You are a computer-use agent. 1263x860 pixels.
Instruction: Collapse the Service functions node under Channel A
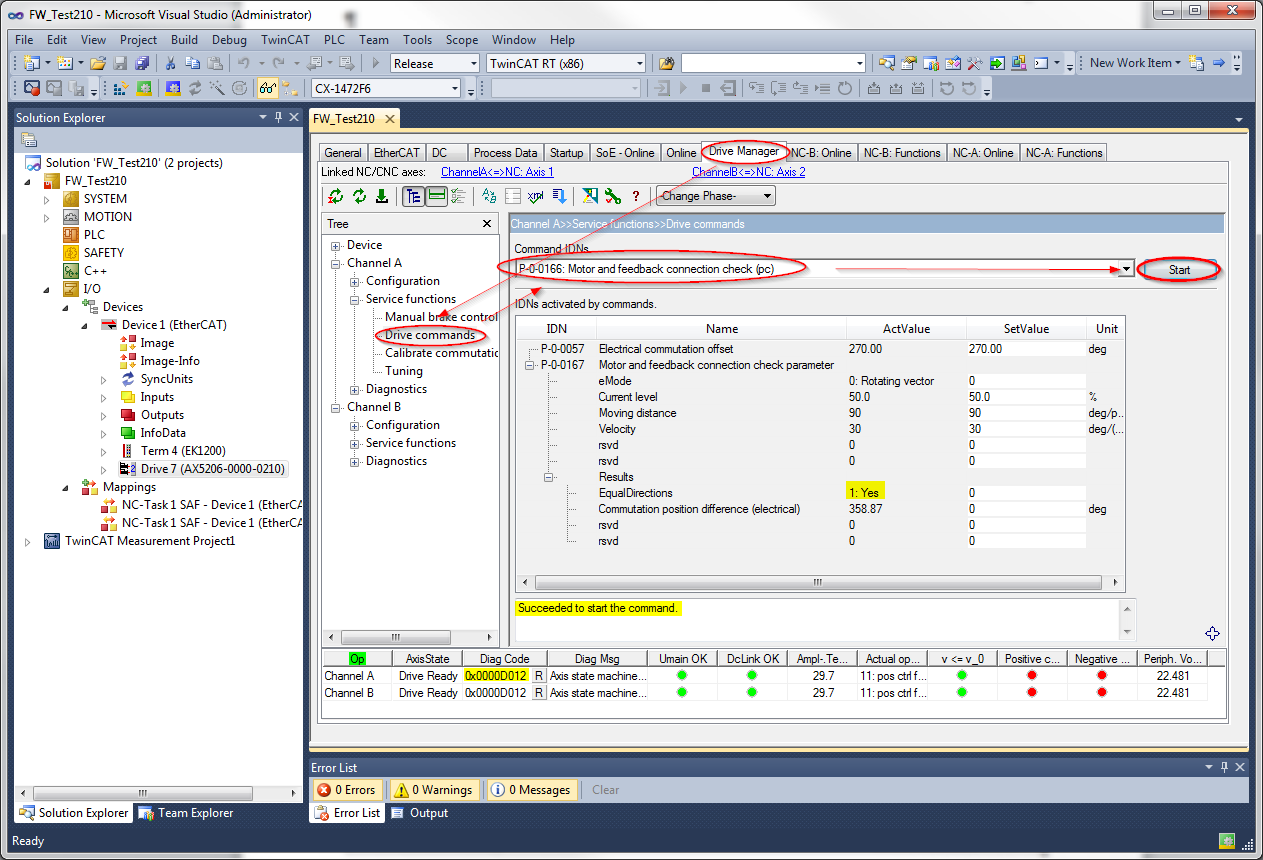tap(356, 299)
